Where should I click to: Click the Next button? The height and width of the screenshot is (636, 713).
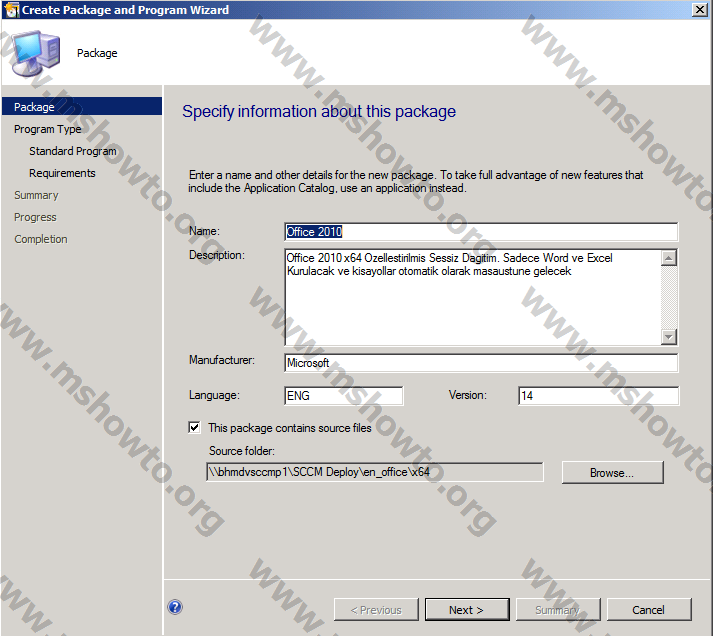click(467, 610)
